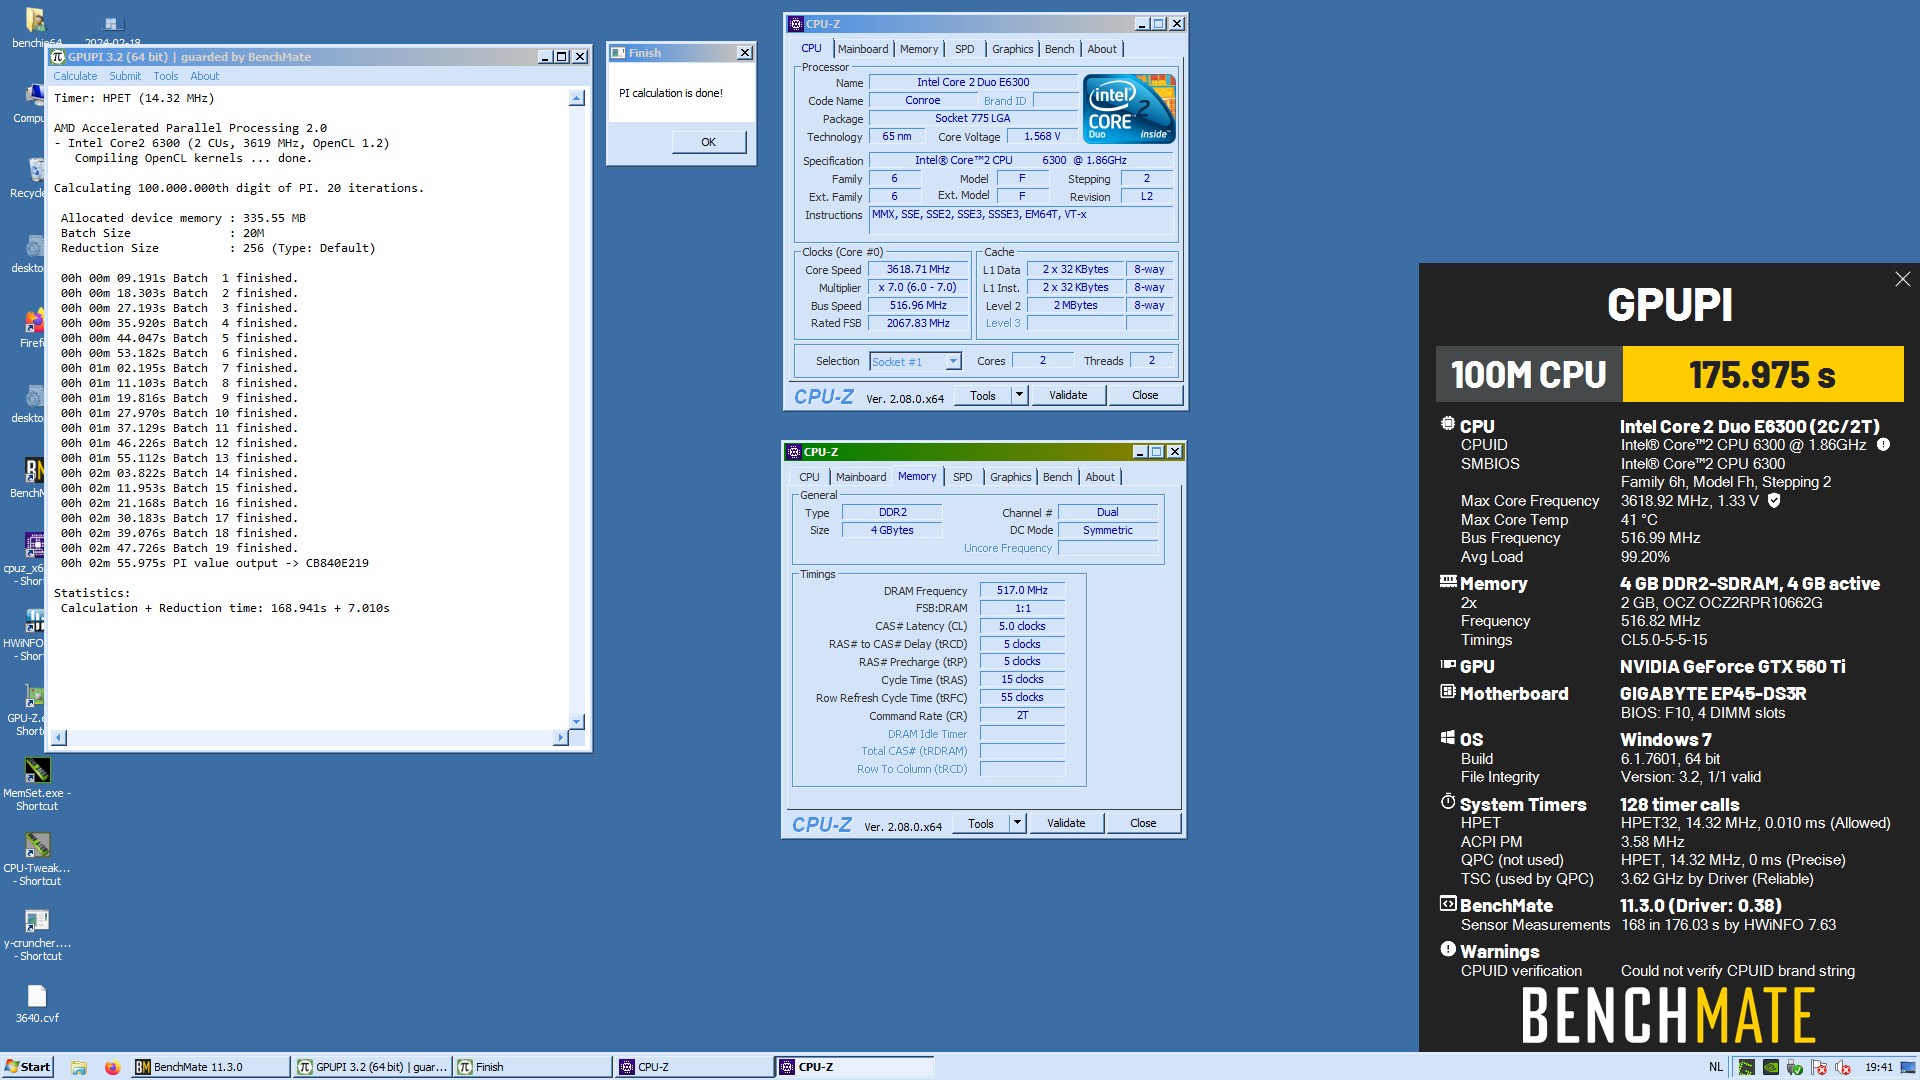Image resolution: width=1920 pixels, height=1080 pixels.
Task: Launch Firefox from the taskbar quick launch
Action: click(x=112, y=1067)
